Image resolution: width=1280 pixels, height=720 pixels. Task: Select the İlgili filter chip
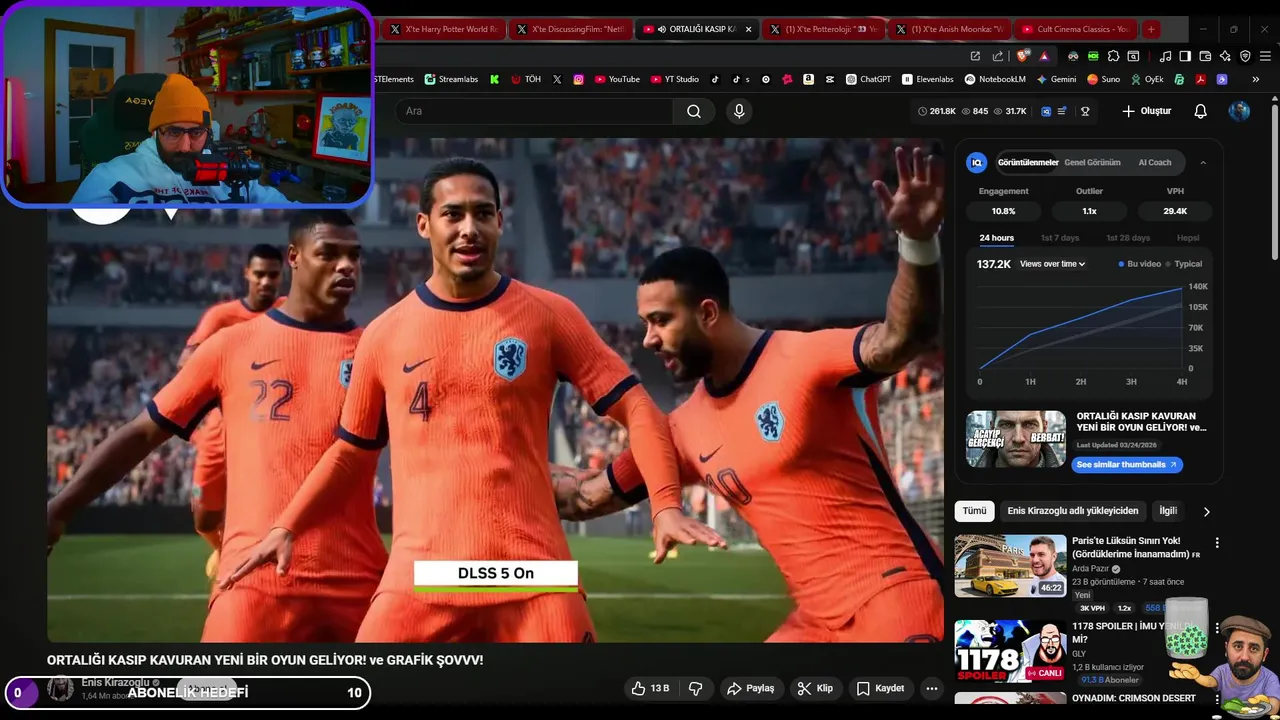click(1168, 511)
